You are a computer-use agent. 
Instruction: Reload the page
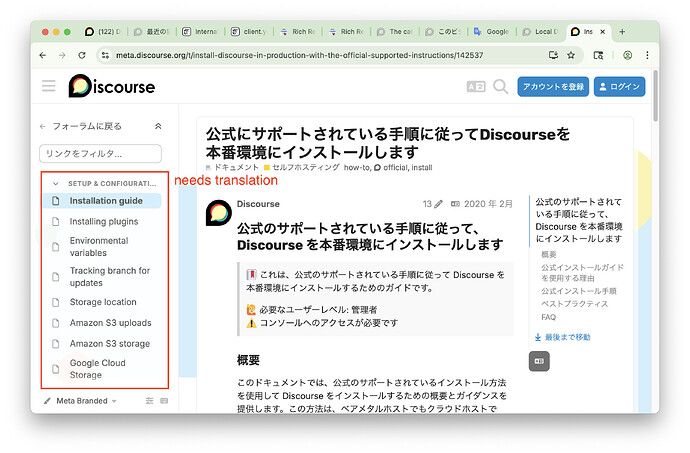coord(82,55)
